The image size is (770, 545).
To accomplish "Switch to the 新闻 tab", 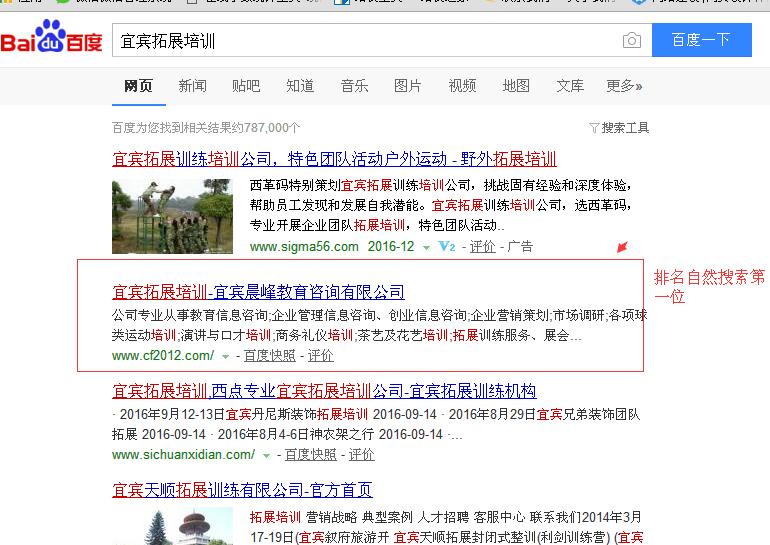I will [192, 86].
